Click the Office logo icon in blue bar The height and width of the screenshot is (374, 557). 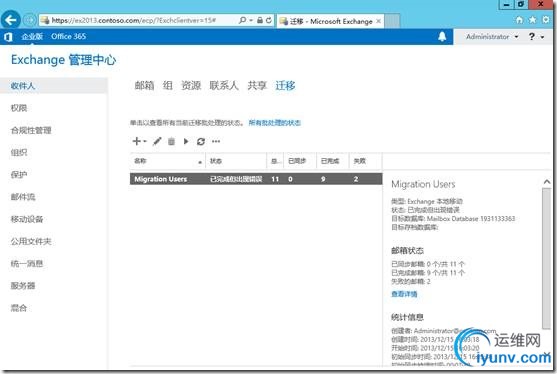point(9,37)
